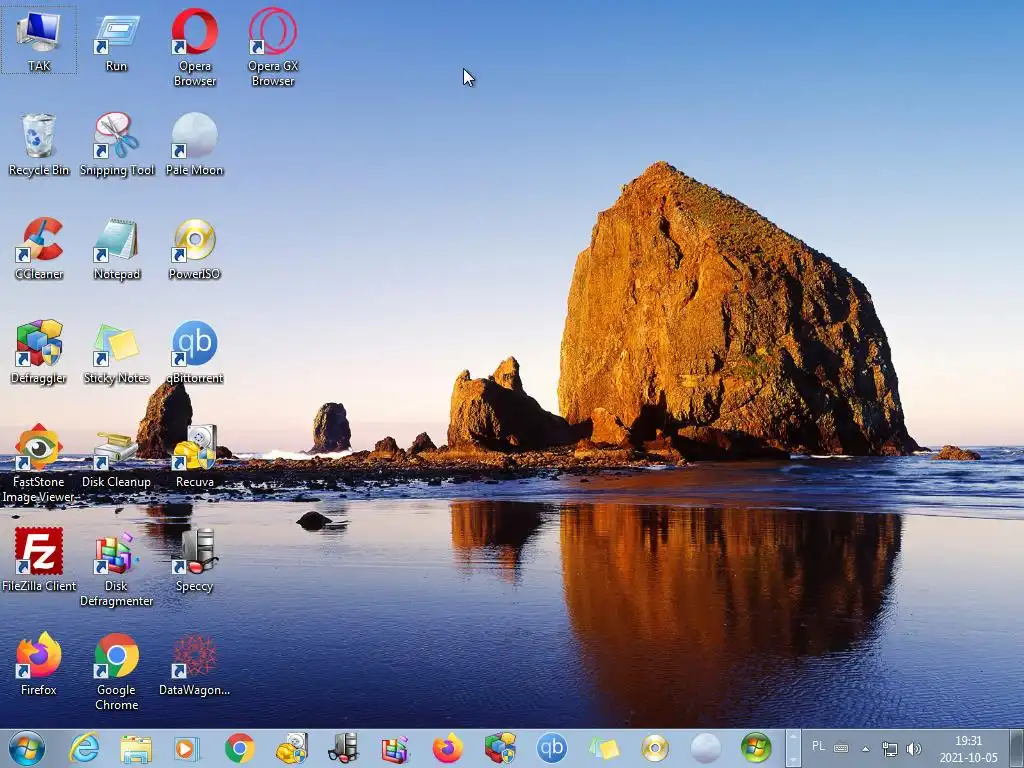Select the FileZilla Client desktop shortcut
Screen dimensions: 1024x768
point(39,560)
